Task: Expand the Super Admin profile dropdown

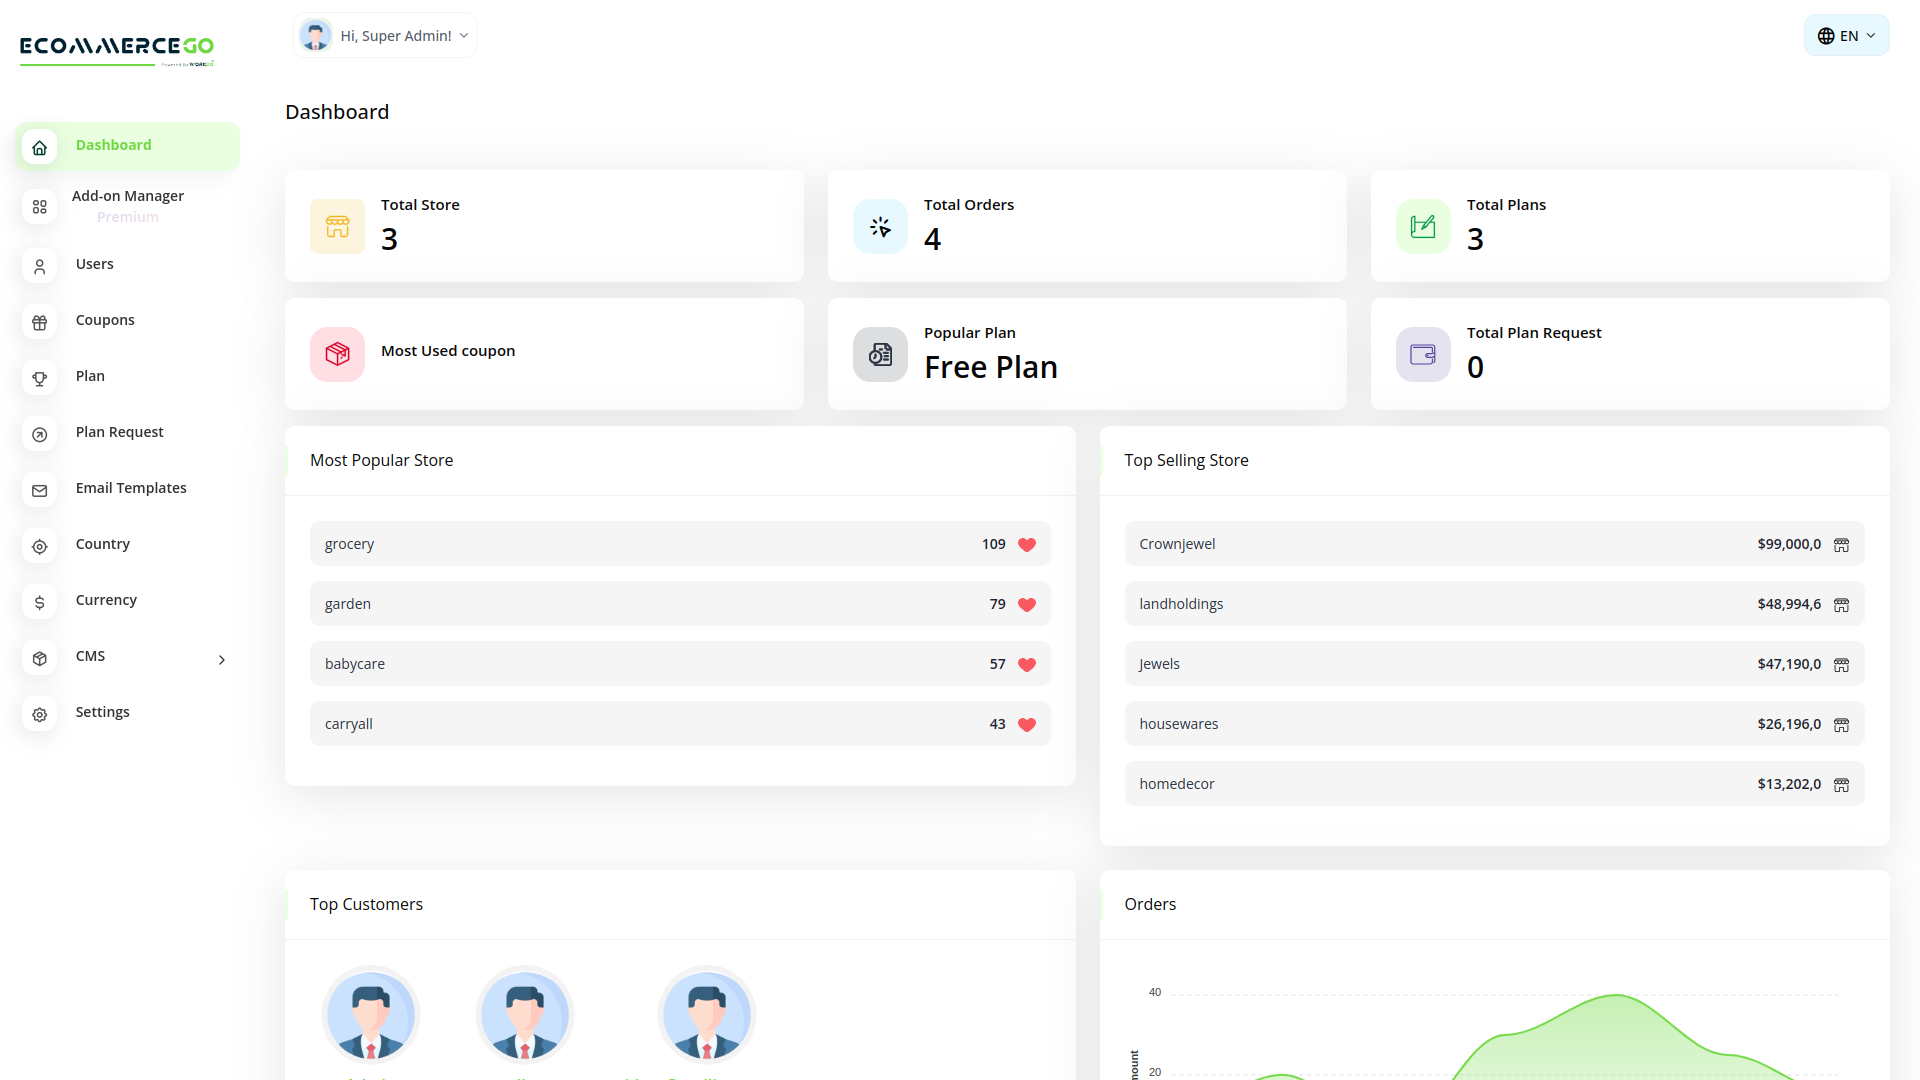Action: coord(384,35)
